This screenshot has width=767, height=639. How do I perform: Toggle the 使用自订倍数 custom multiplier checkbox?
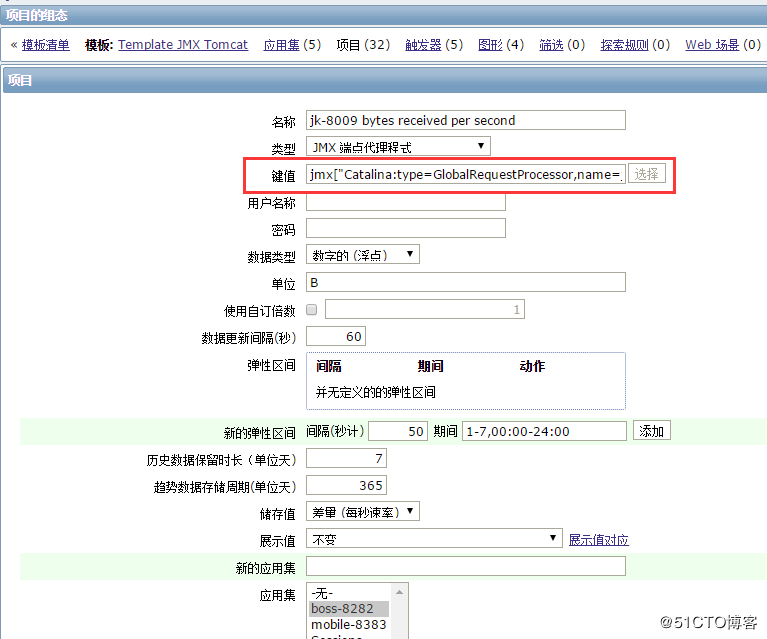[x=312, y=310]
